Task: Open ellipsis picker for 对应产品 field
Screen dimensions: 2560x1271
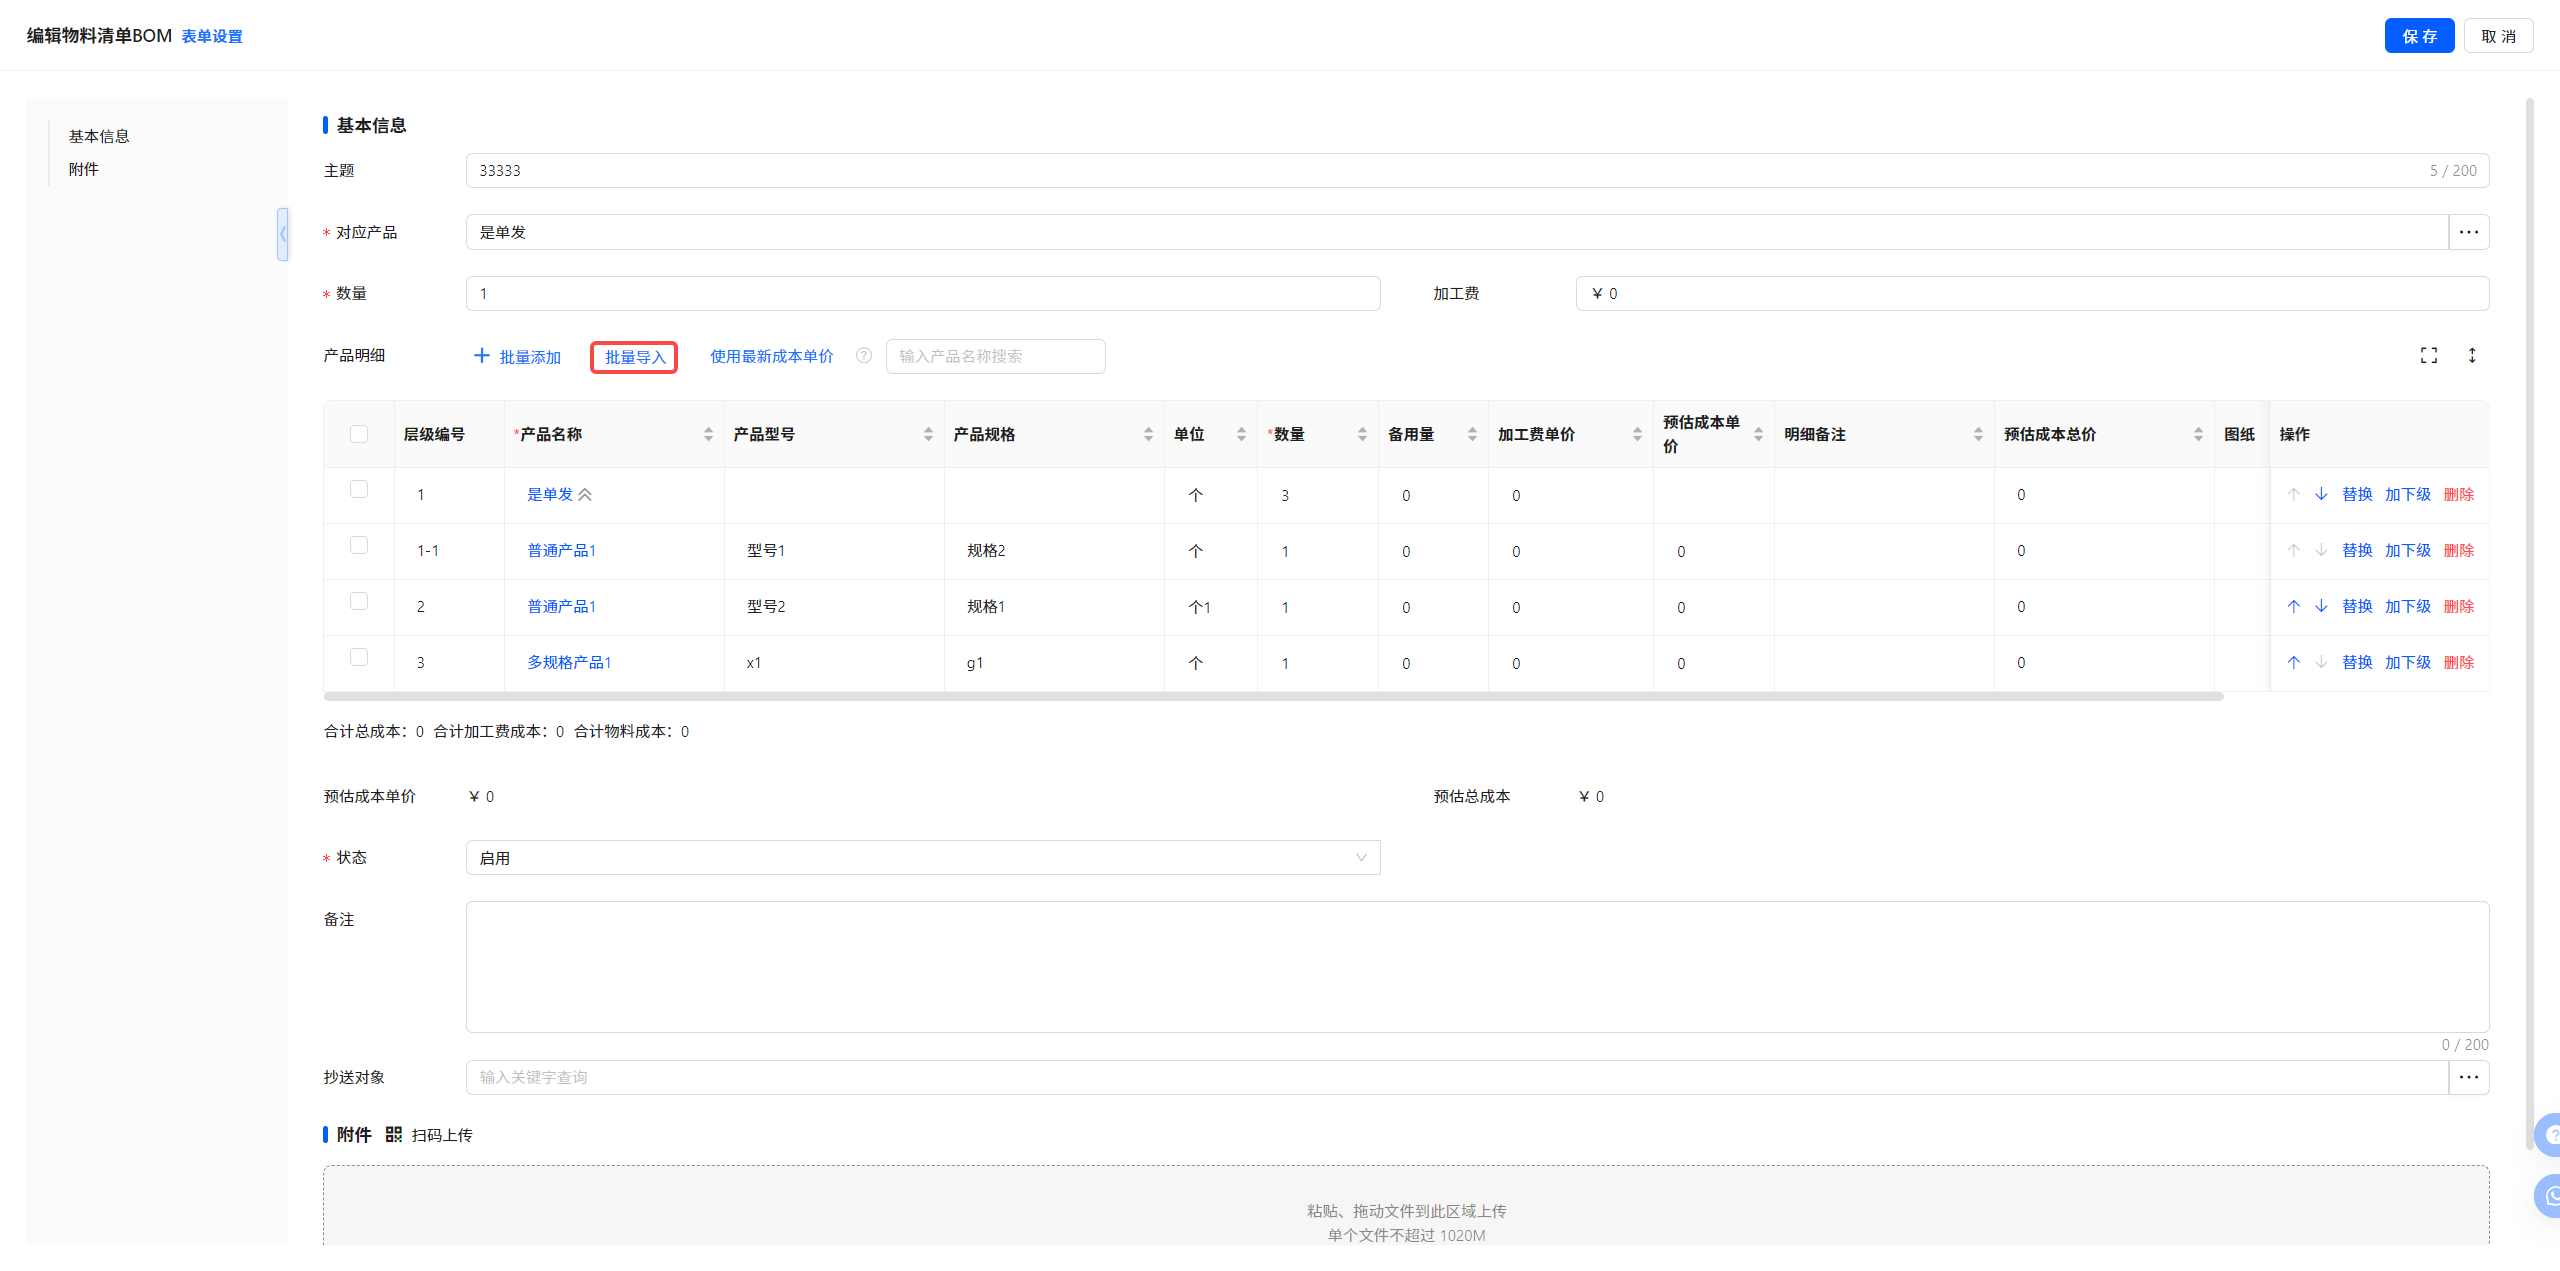Action: click(x=2468, y=232)
